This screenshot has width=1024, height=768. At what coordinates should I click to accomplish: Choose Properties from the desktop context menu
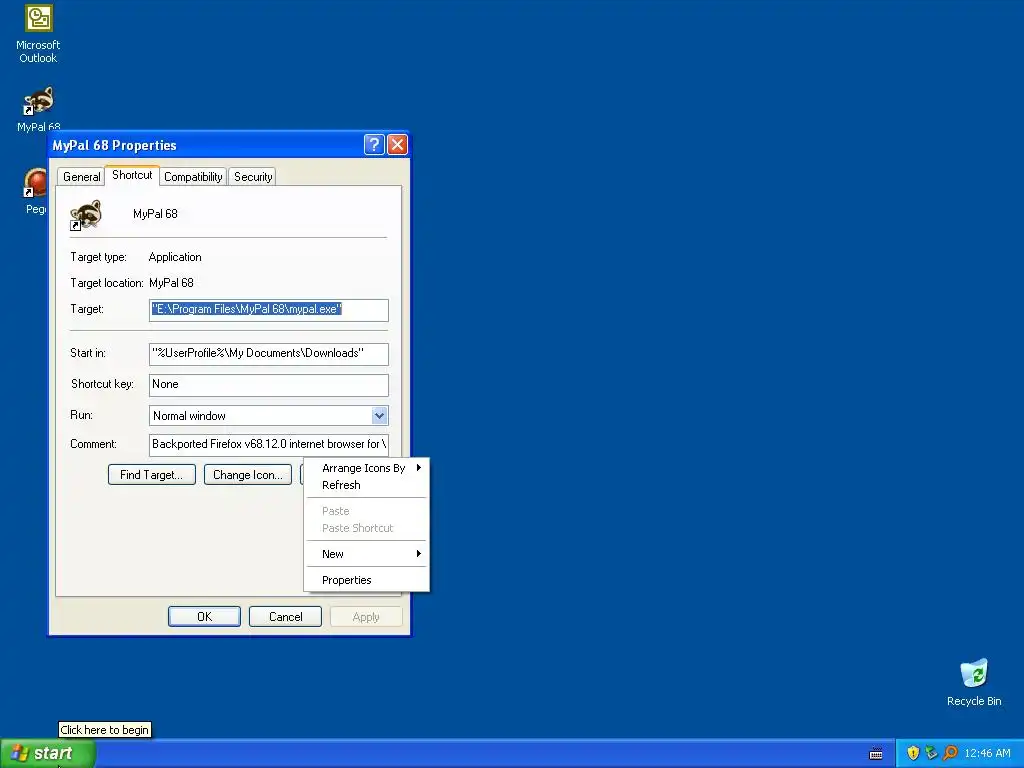pyautogui.click(x=366, y=580)
